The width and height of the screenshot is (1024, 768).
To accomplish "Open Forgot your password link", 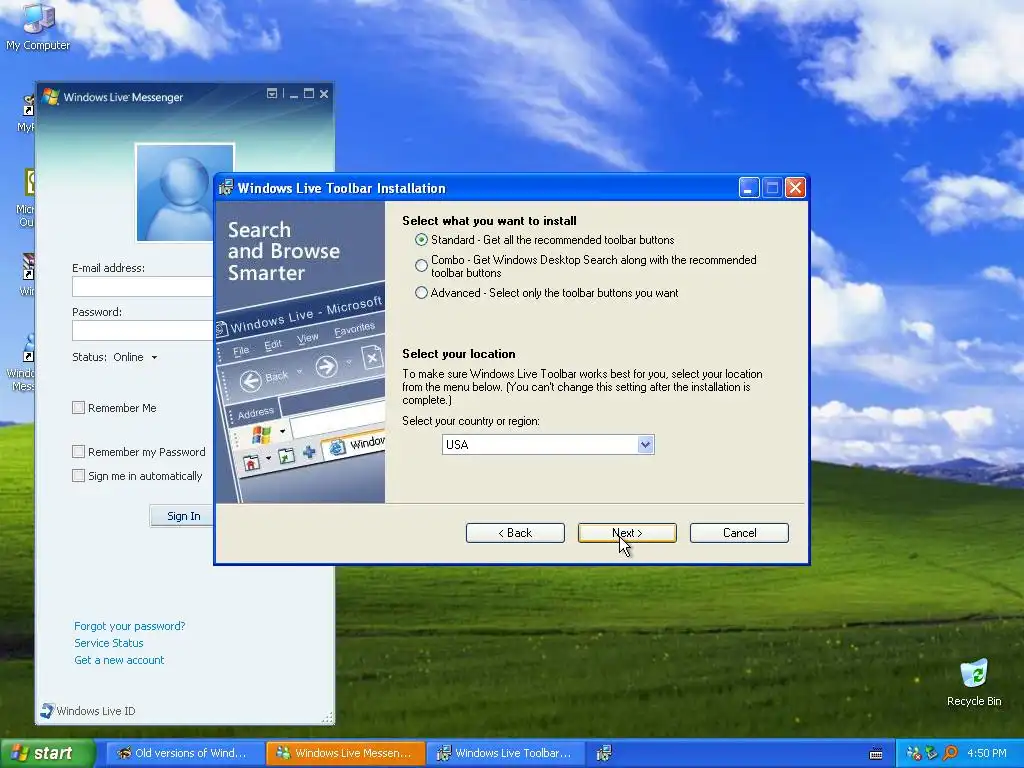I will (x=129, y=626).
